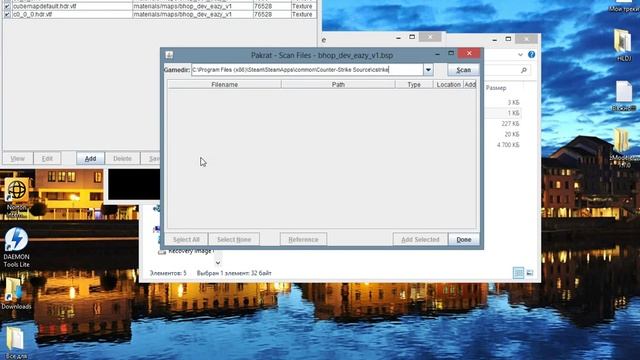
Task: Click the Scan button
Action: pos(463,70)
